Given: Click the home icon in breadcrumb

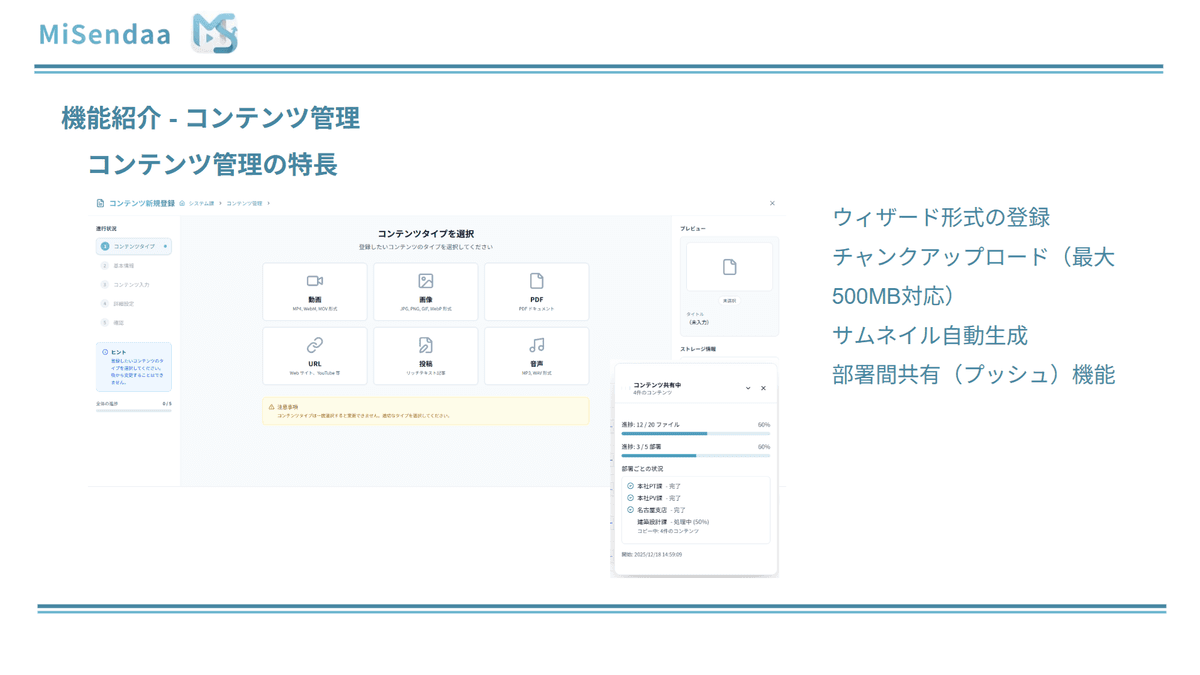Looking at the screenshot, I should (x=182, y=203).
